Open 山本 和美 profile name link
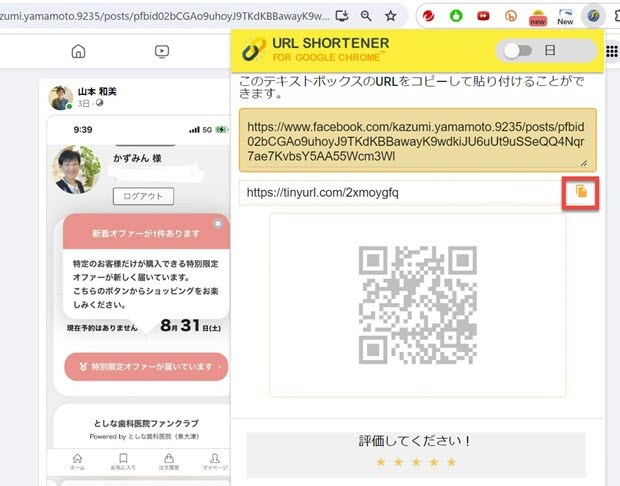The image size is (620, 486). [99, 92]
